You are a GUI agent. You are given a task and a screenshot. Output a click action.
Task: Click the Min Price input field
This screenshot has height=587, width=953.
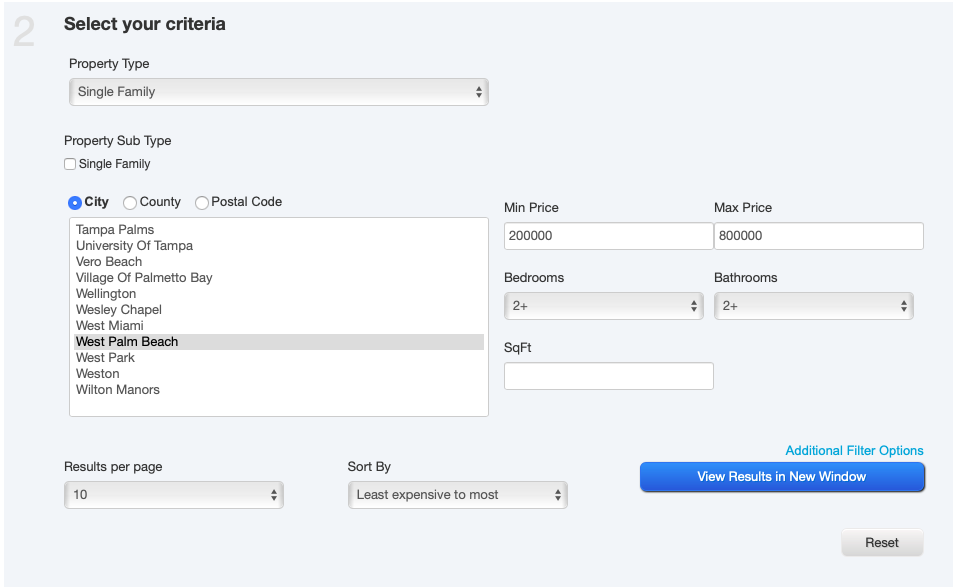coord(608,236)
